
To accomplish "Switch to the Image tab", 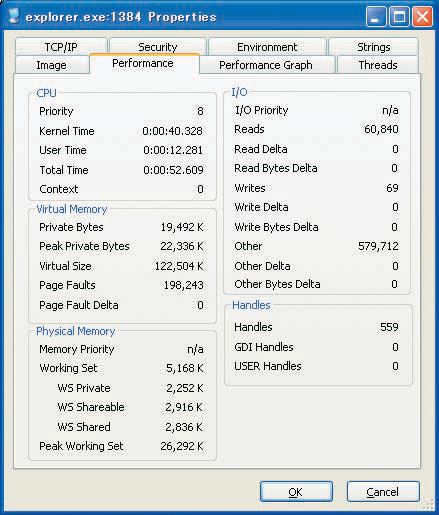I will 51,65.
